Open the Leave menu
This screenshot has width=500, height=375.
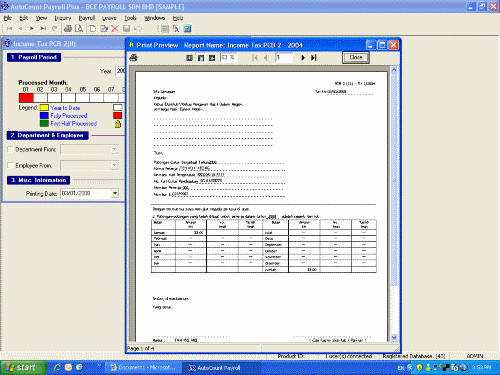(x=109, y=18)
